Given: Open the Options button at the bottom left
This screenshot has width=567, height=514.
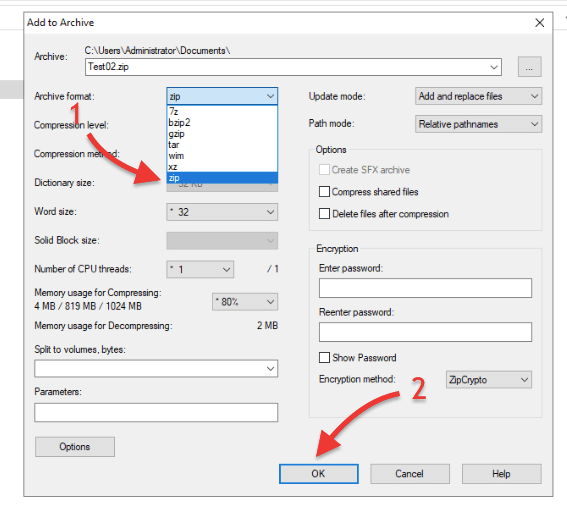Looking at the screenshot, I should (x=75, y=447).
